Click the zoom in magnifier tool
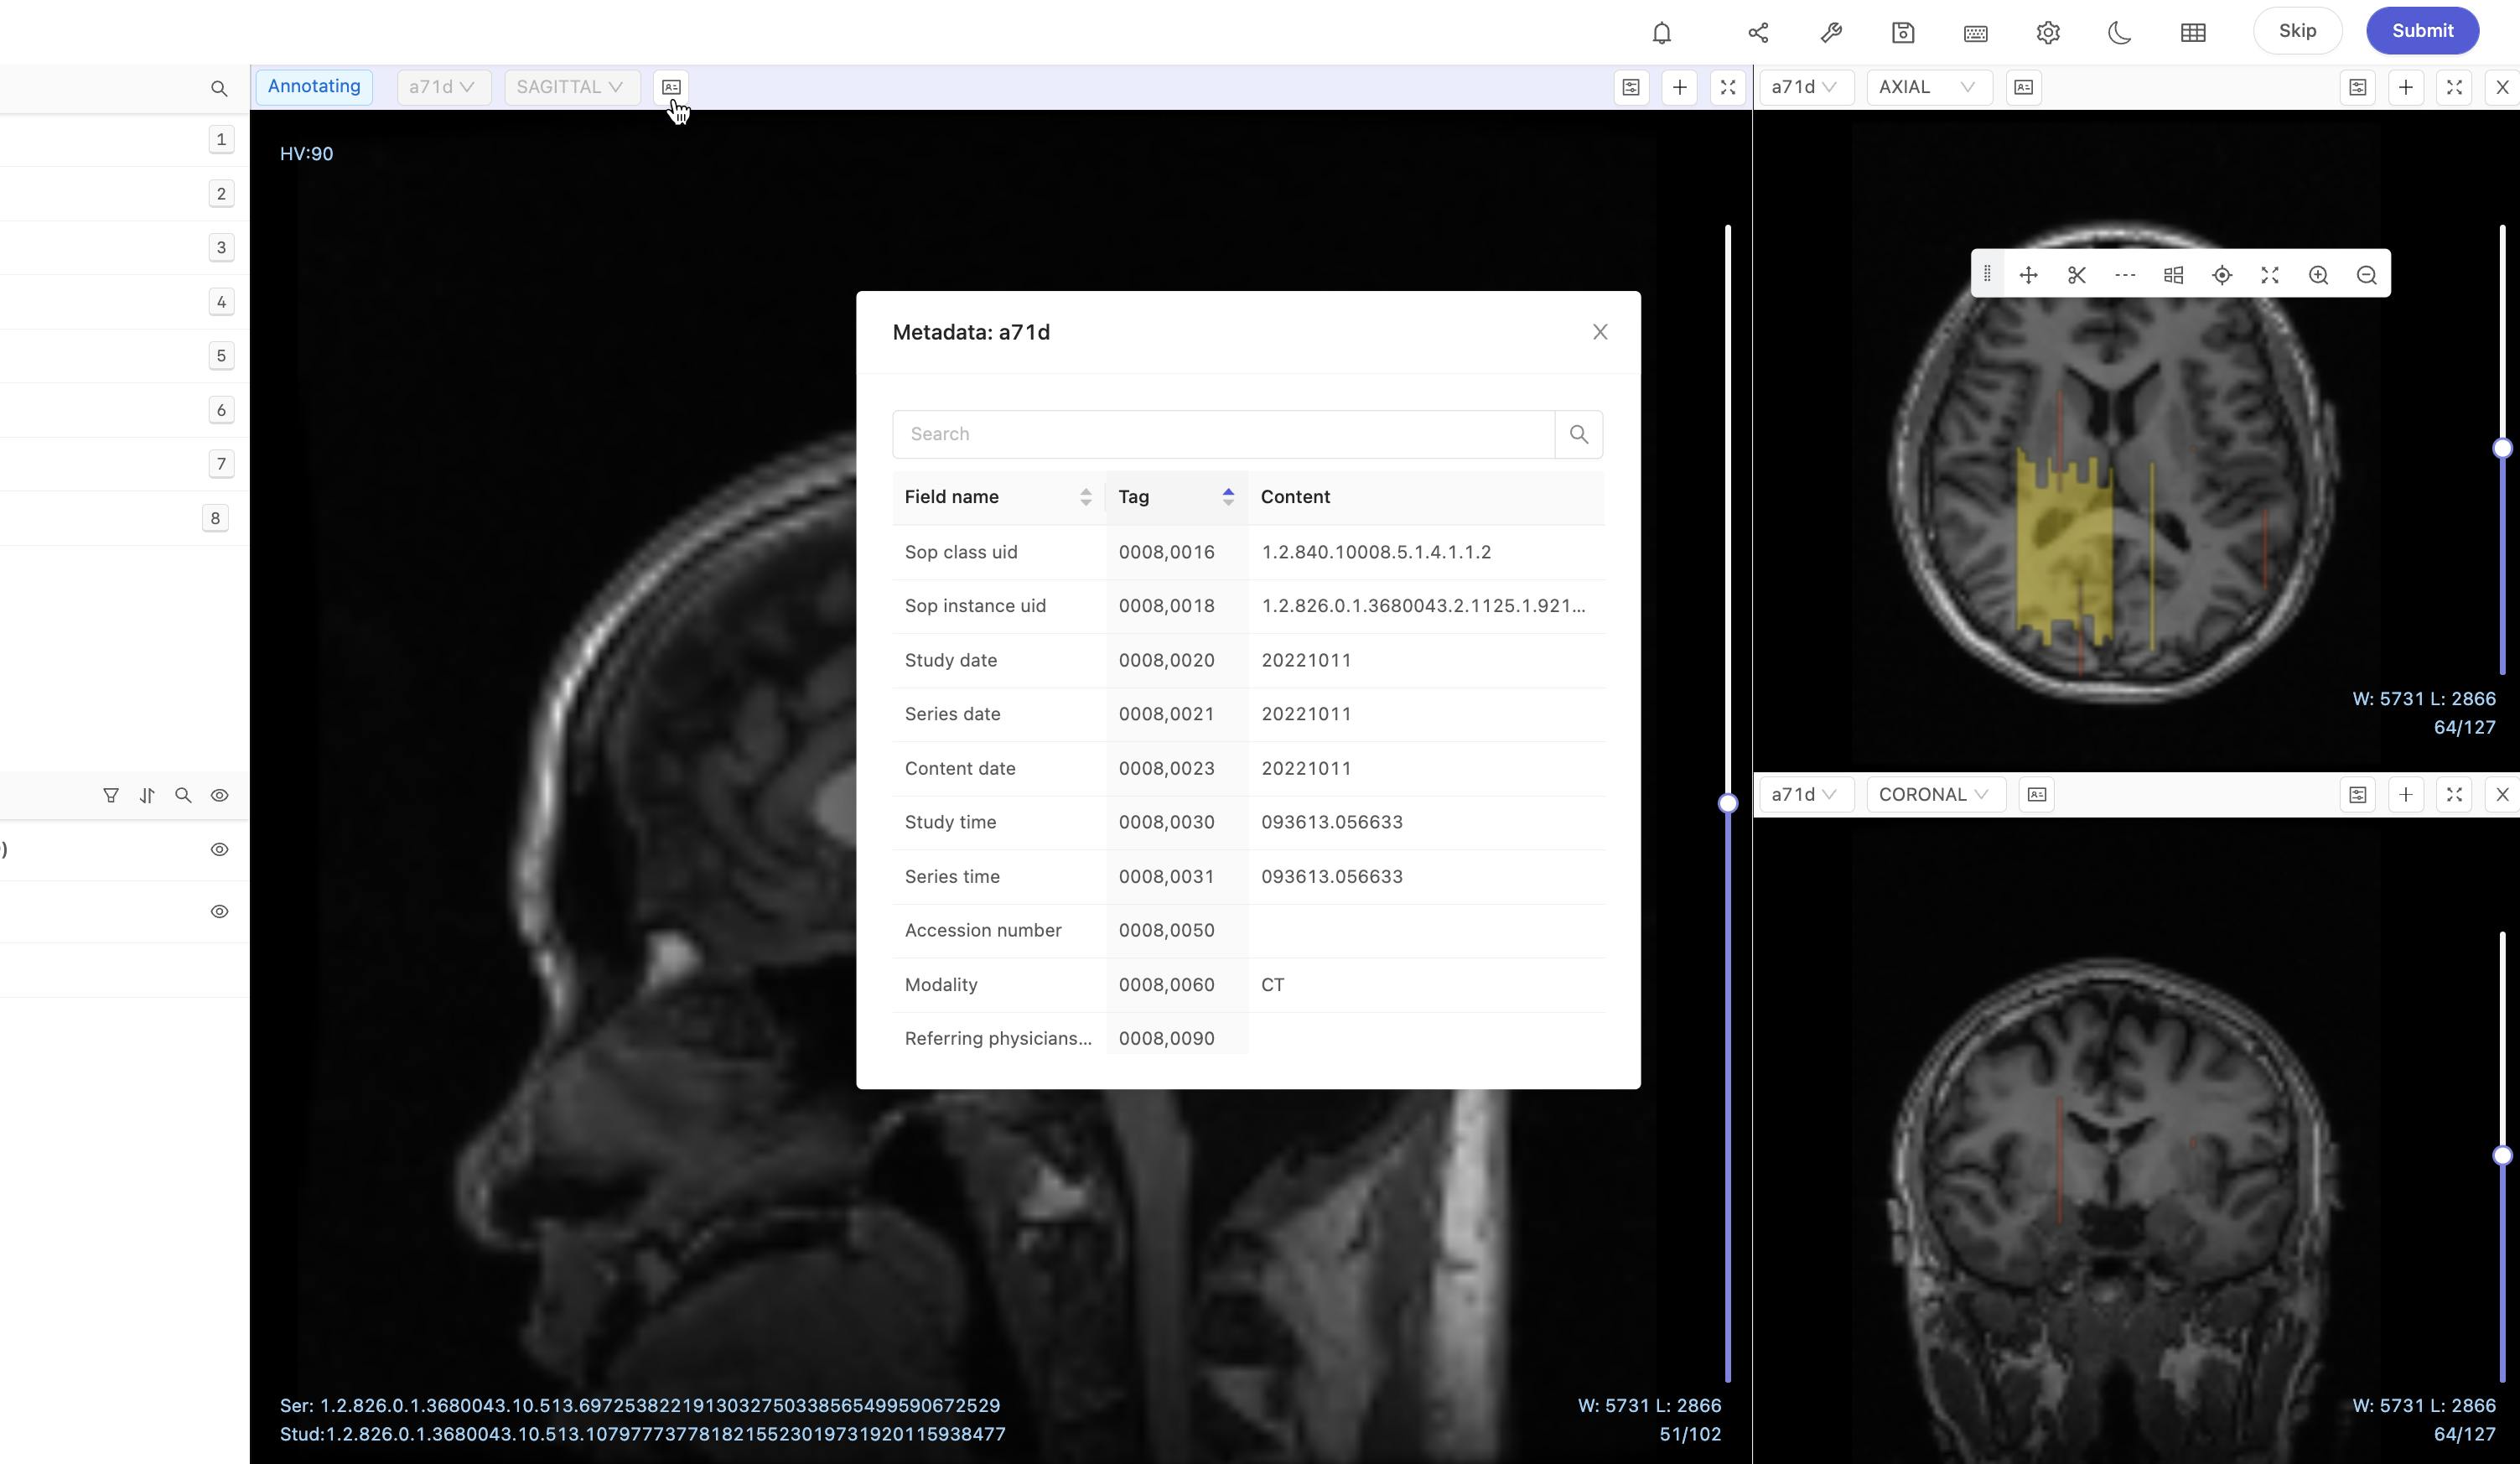2520x1464 pixels. click(2318, 275)
